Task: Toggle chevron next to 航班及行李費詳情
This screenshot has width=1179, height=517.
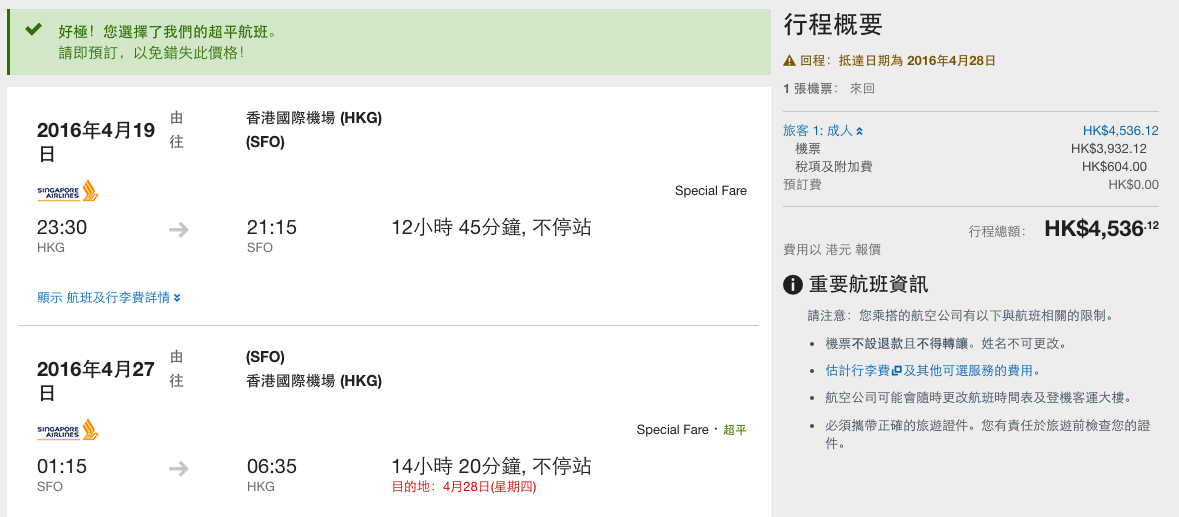Action: [x=177, y=298]
